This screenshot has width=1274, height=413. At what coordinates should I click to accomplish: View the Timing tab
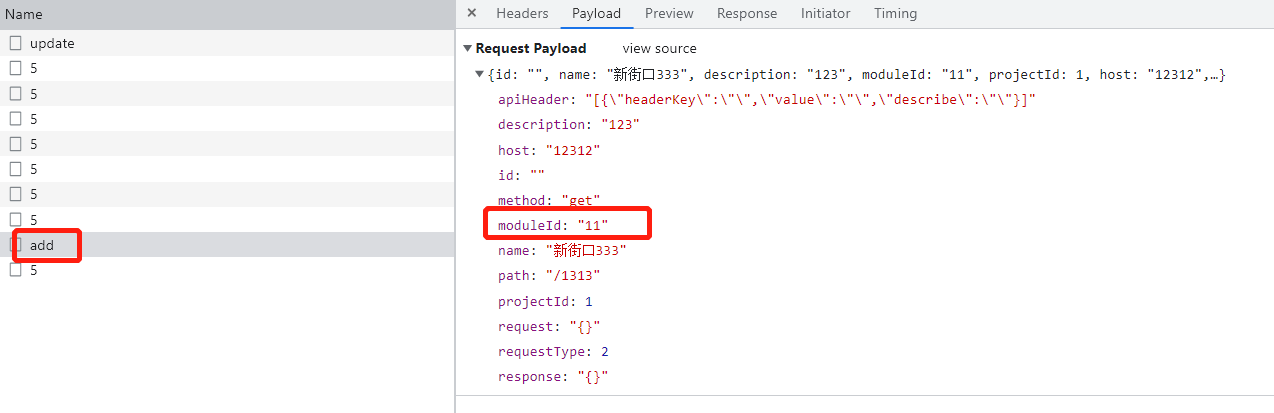coord(895,13)
